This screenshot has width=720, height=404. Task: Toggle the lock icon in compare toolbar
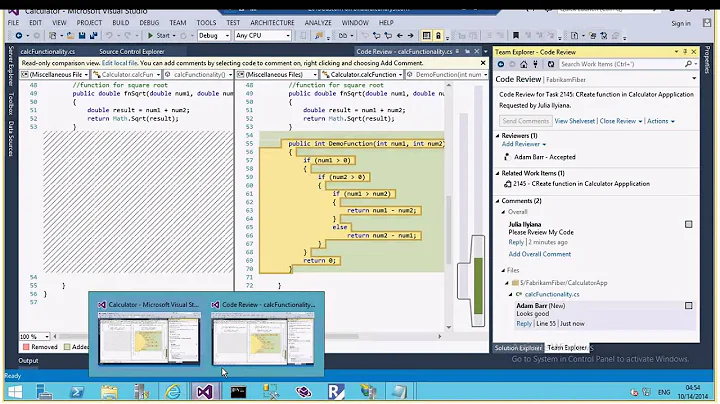coord(438,35)
